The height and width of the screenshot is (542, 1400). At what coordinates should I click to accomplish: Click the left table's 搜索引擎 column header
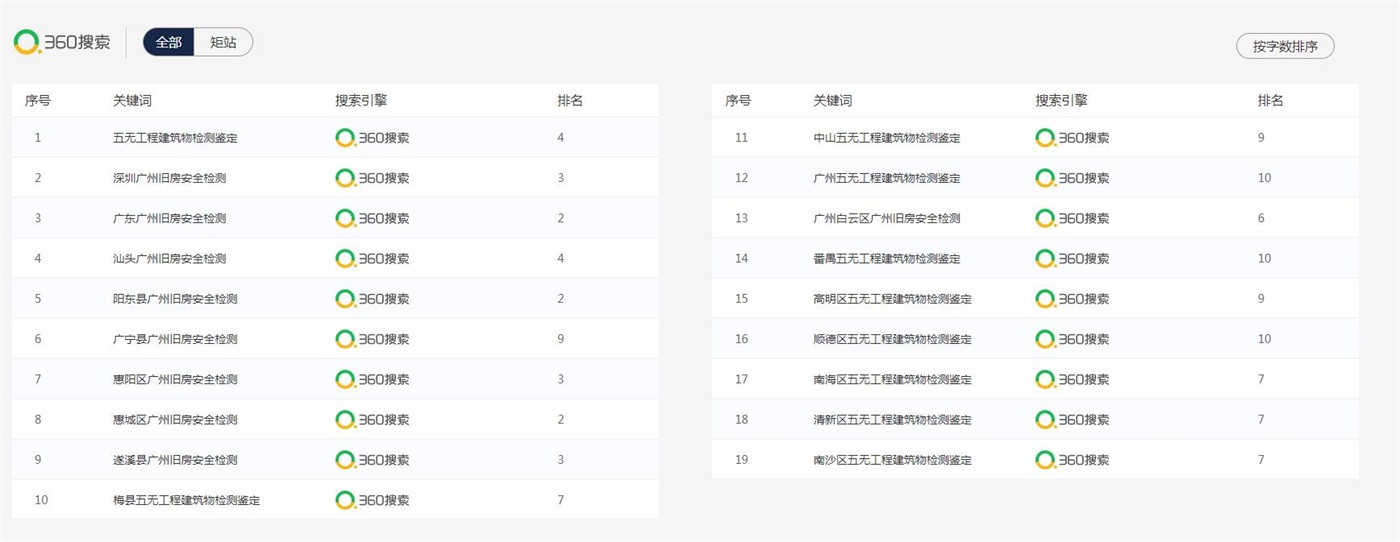click(x=361, y=101)
